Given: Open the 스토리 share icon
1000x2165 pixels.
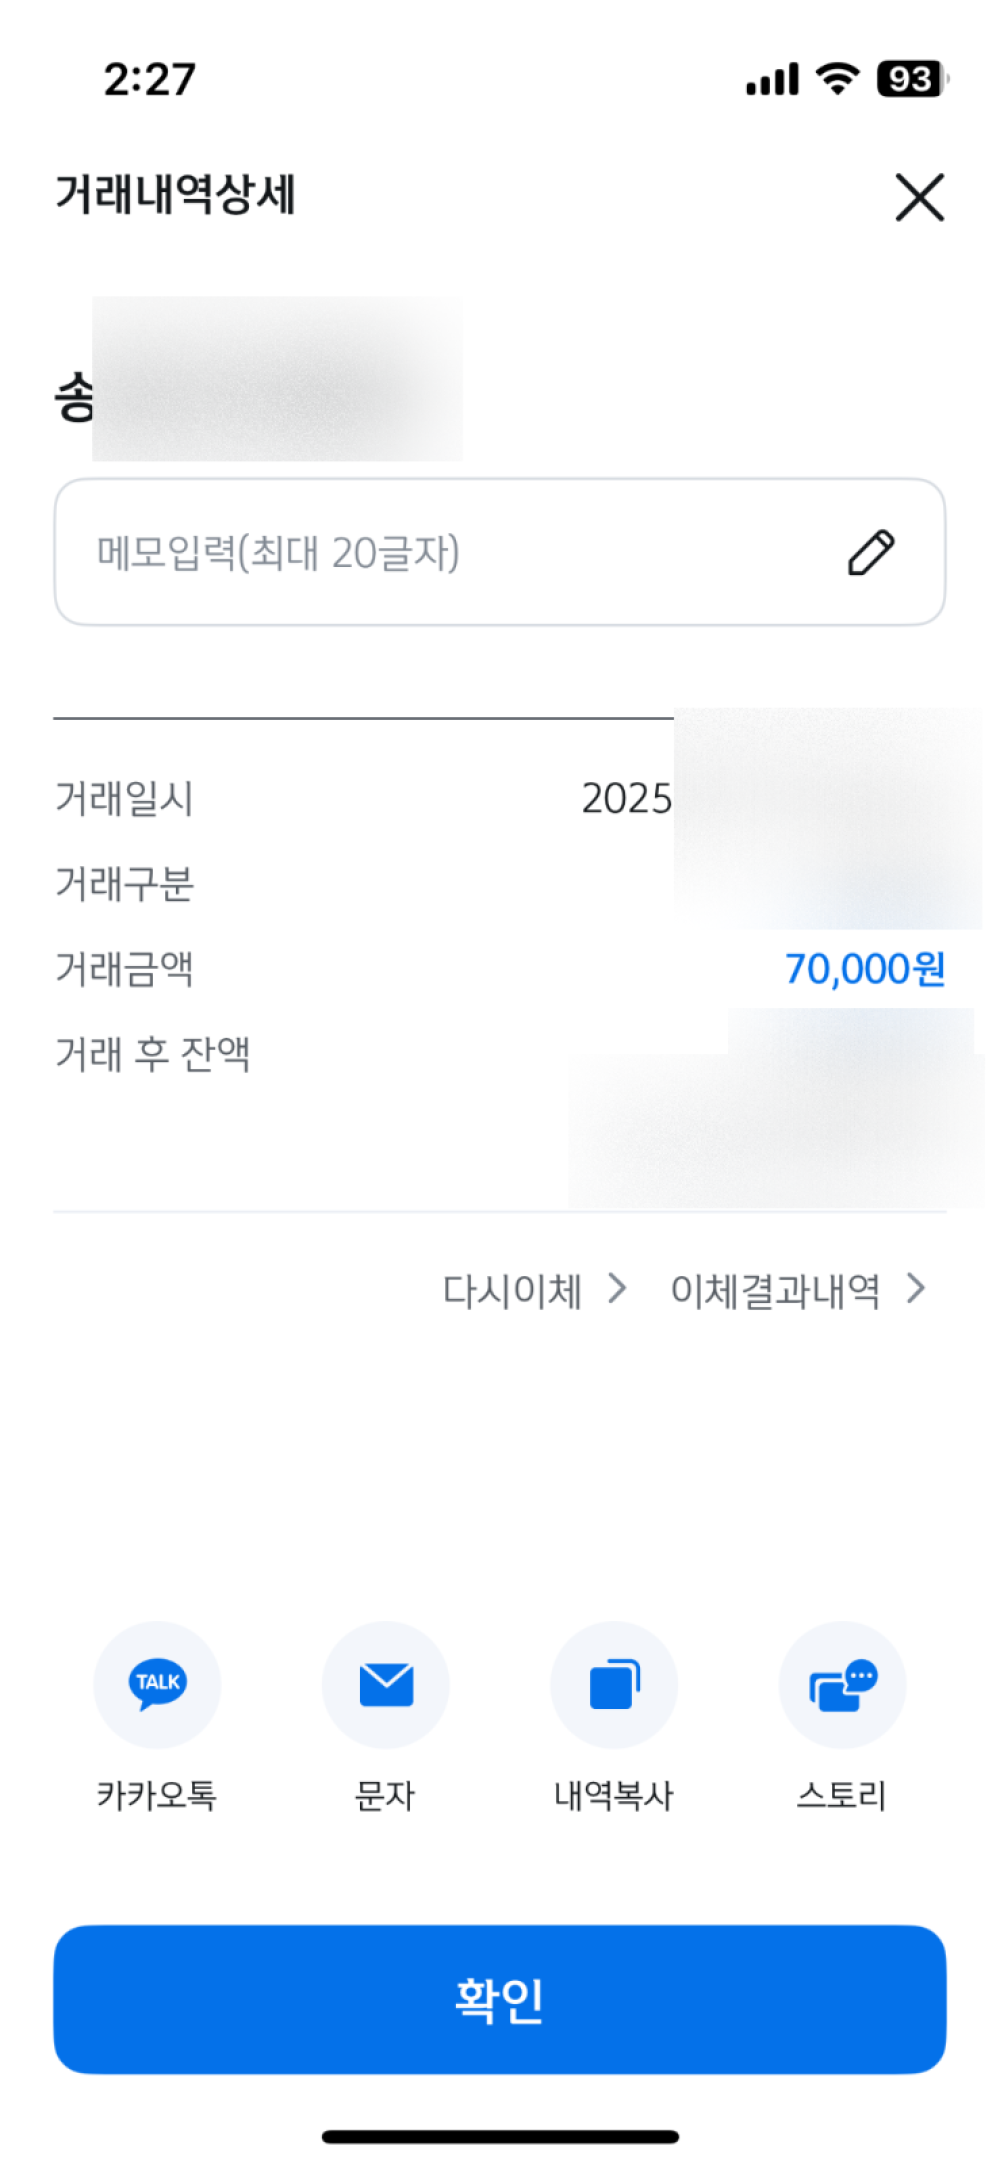Looking at the screenshot, I should tap(842, 1684).
